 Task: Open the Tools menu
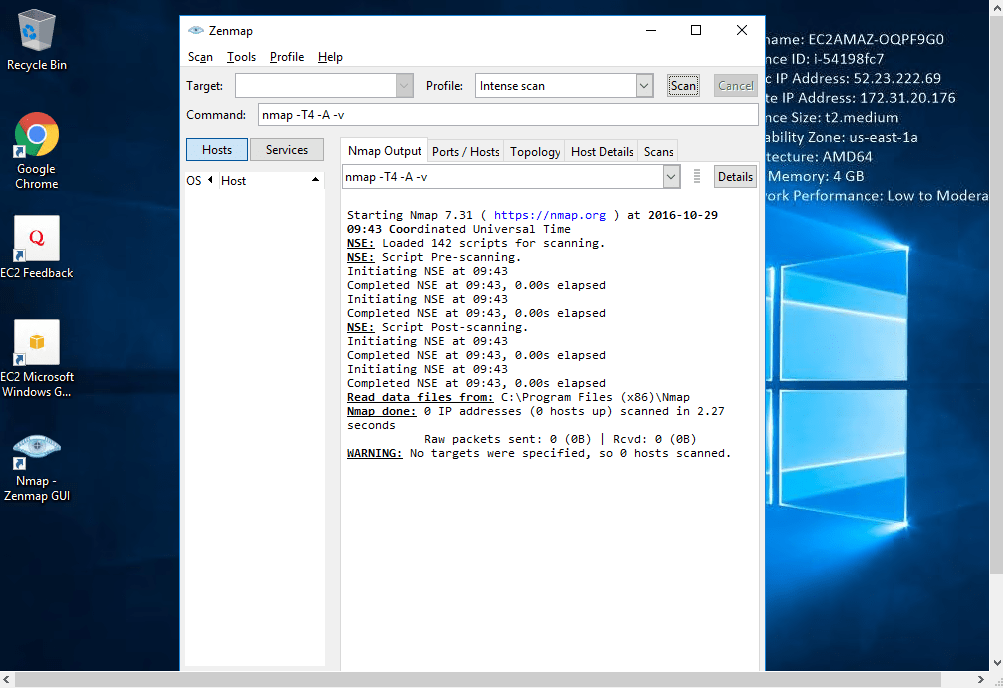241,57
